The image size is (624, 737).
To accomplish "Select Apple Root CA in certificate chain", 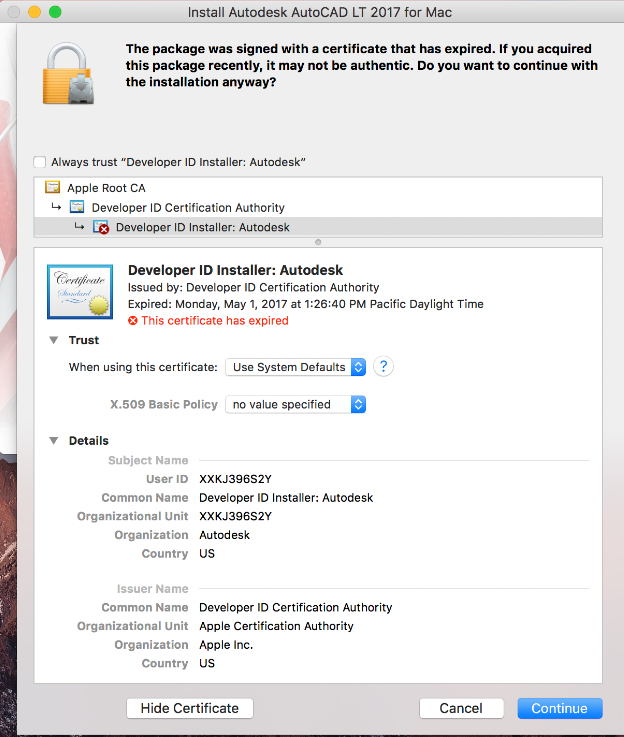I will point(318,188).
